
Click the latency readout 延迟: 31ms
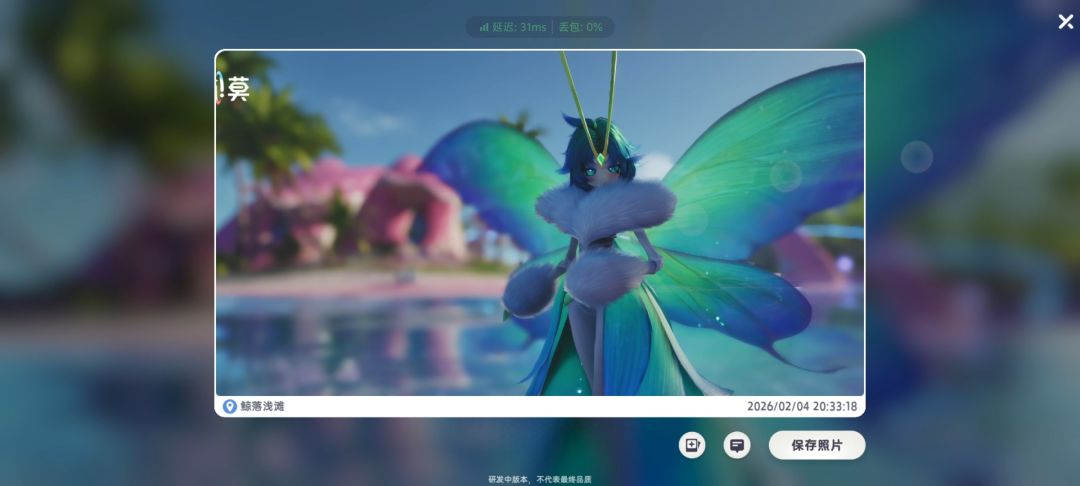point(519,27)
